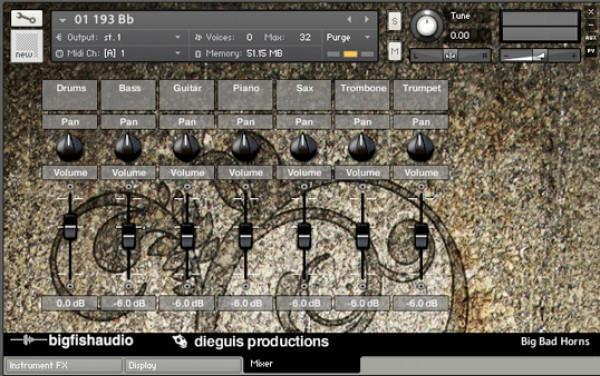Screen dimensions: 600x376
Task: Click the dieguis productions logo
Action: [250, 341]
